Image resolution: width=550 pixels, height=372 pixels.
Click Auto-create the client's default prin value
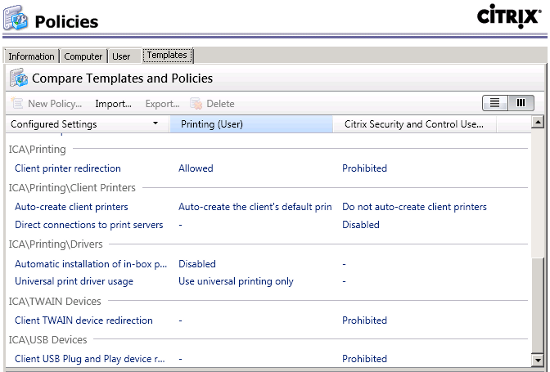pos(255,207)
